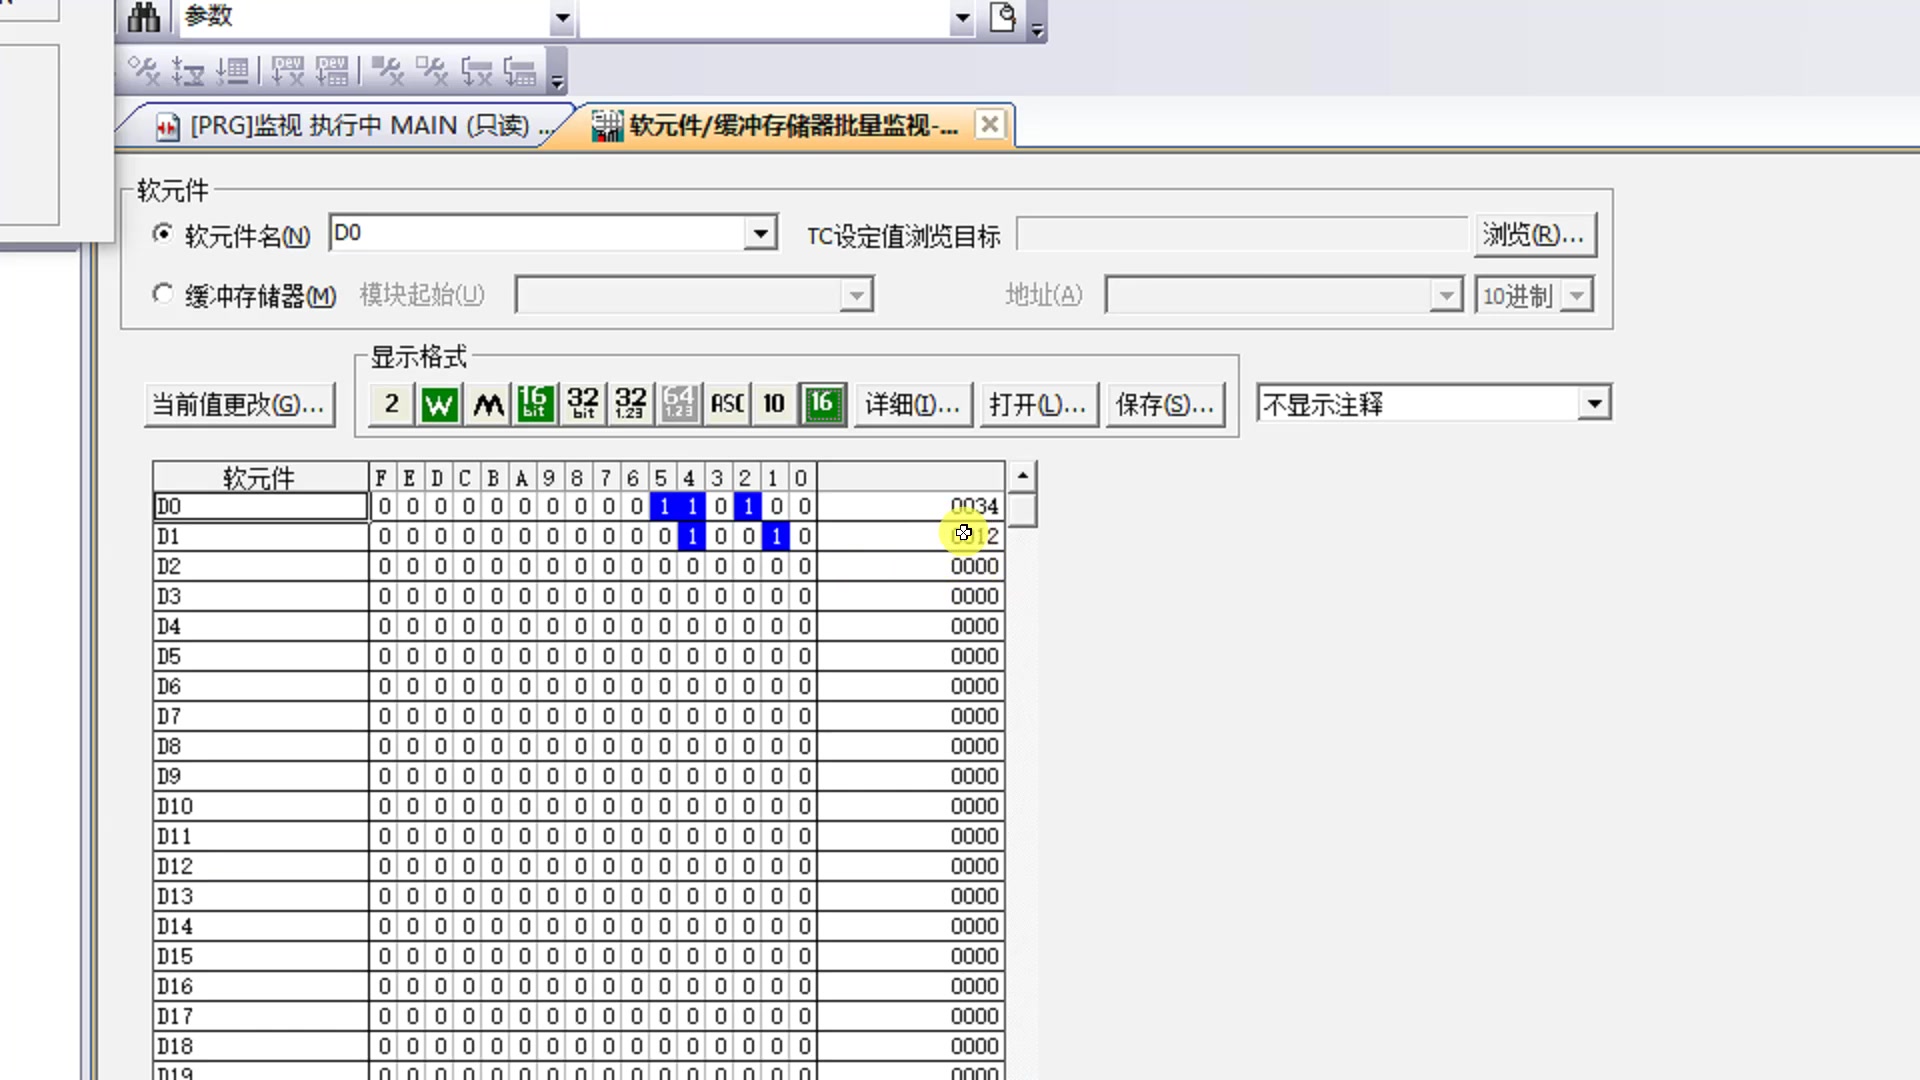Click the second 'Dev' table toolbar icon
Viewport: 1920px width, 1080px height.
coord(332,71)
